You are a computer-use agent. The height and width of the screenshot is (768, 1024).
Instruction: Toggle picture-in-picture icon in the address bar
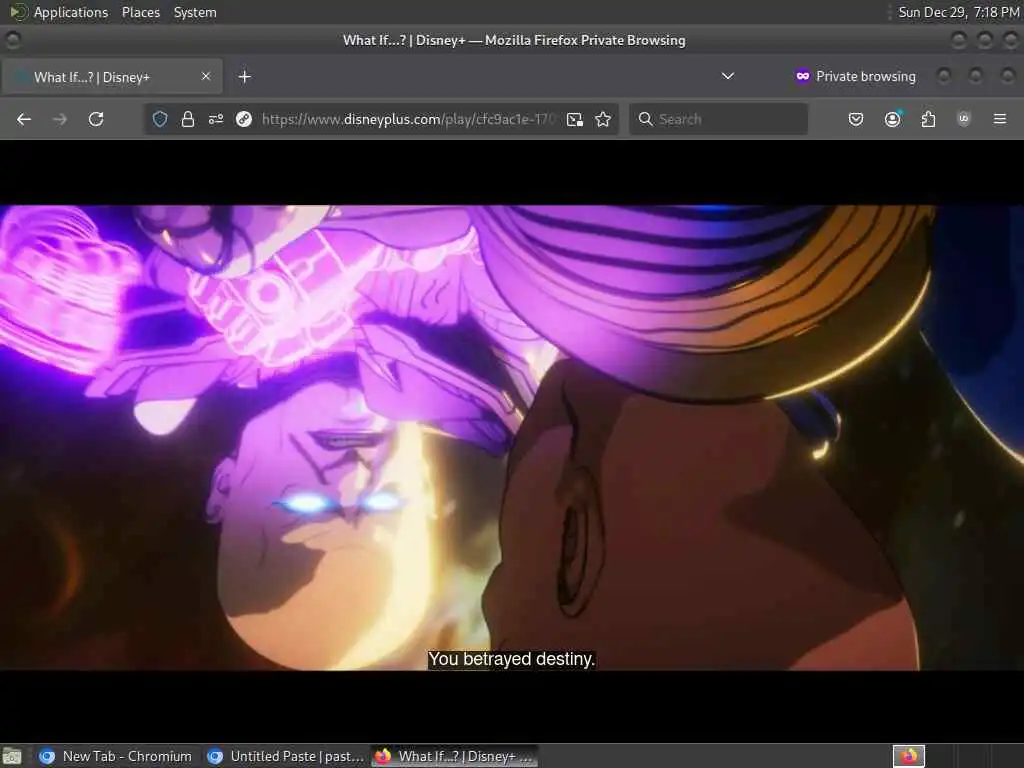point(575,119)
